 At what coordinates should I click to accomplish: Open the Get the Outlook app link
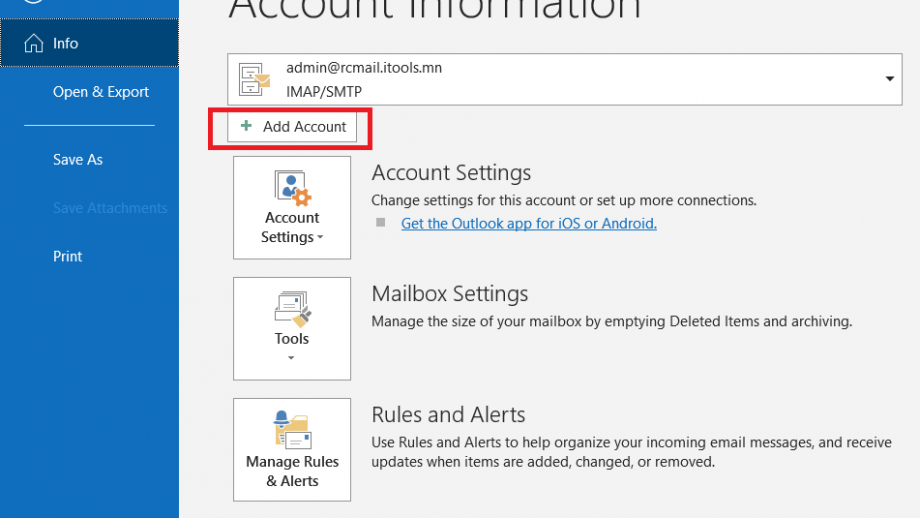(529, 224)
